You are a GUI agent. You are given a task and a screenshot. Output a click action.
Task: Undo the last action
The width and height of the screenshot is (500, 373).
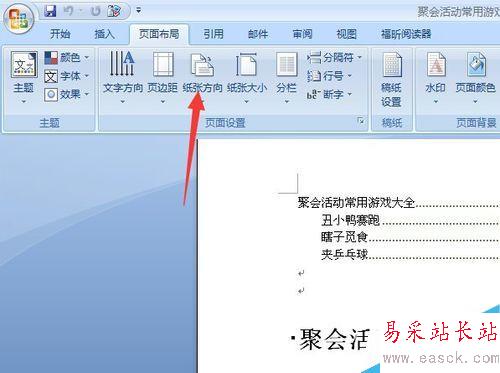69,11
